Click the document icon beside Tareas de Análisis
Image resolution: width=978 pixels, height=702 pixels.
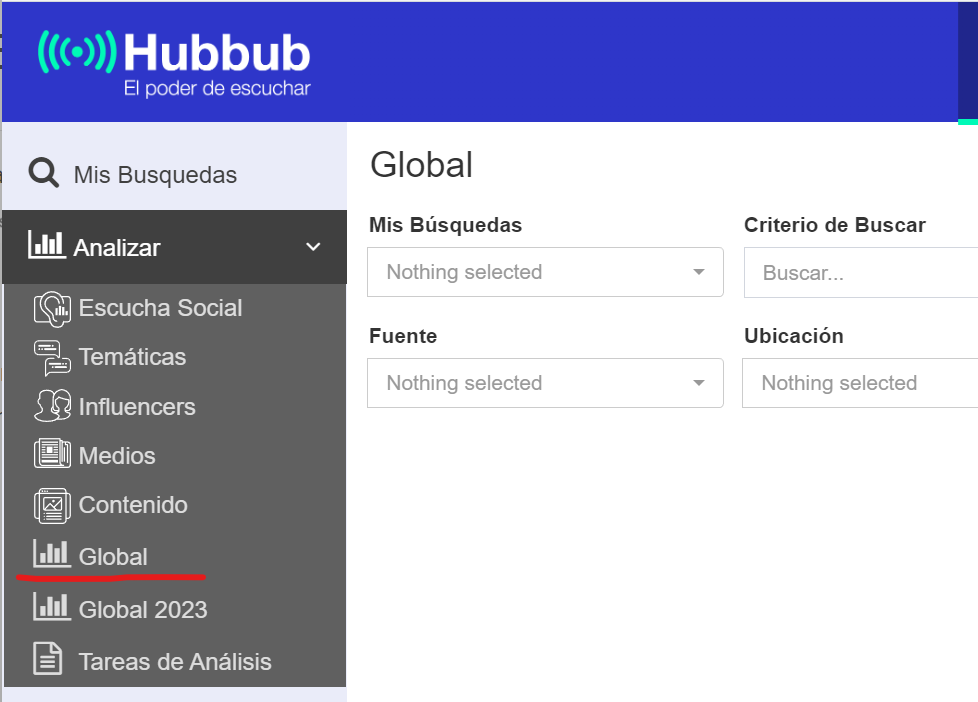click(47, 658)
